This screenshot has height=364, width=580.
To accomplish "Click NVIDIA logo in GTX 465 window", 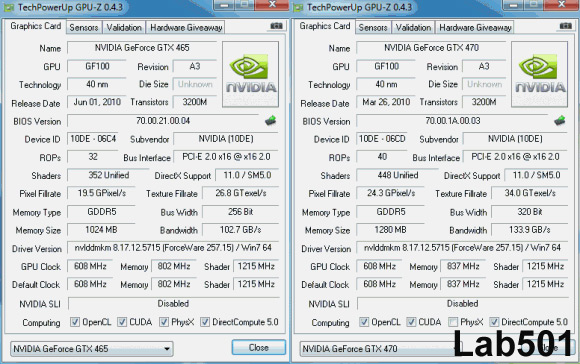I will point(250,74).
